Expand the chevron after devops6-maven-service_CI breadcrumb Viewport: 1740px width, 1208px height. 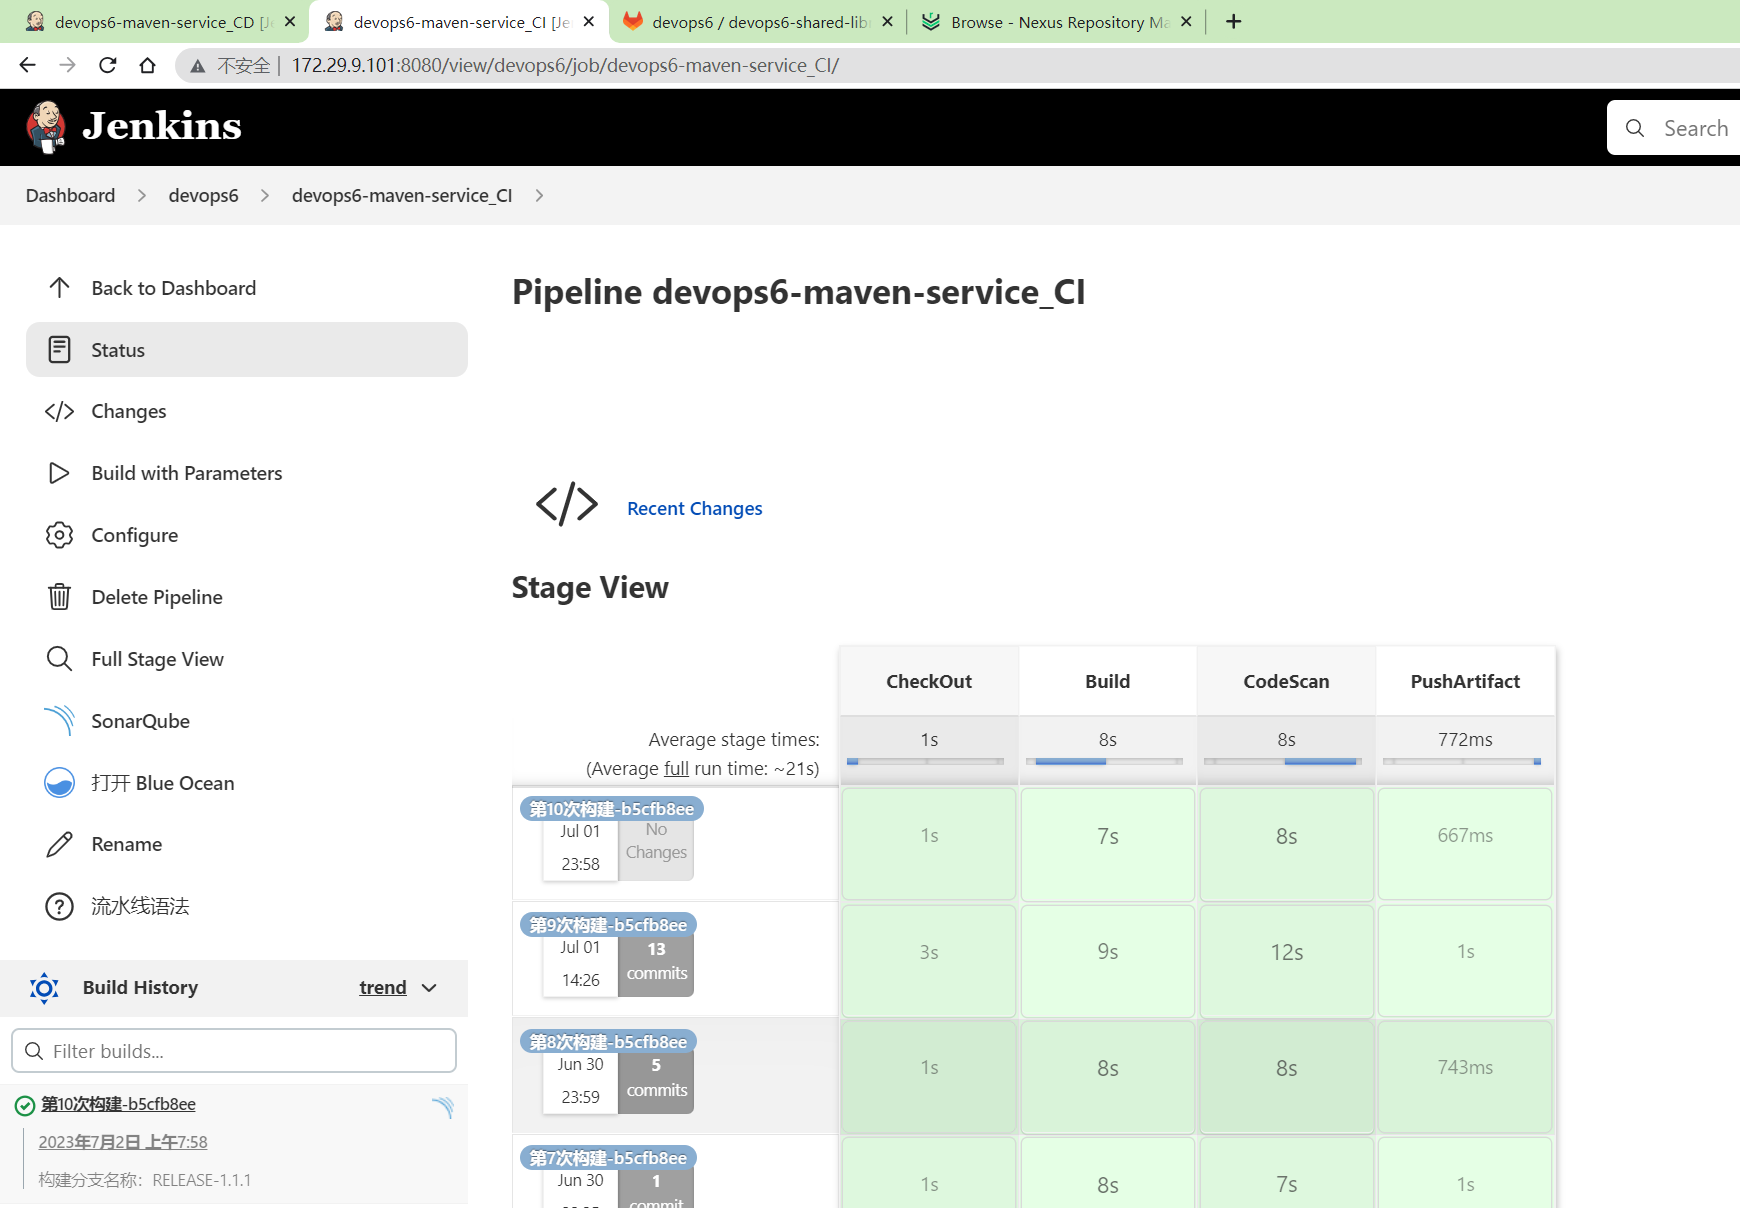tap(539, 196)
